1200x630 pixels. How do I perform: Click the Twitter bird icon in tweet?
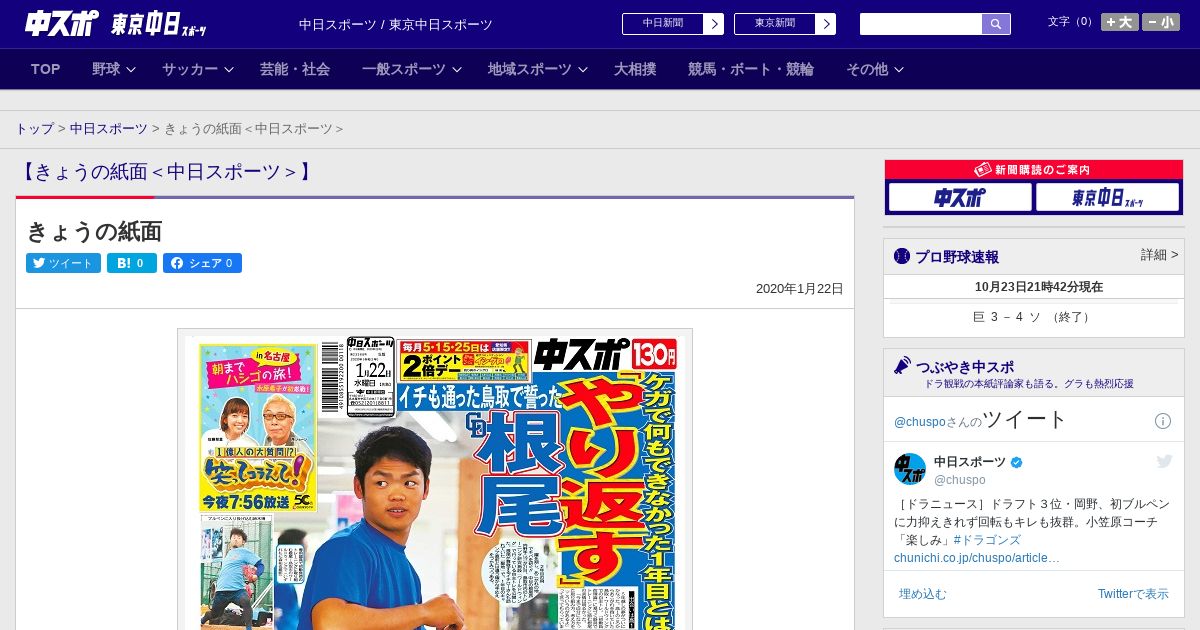tap(1164, 461)
